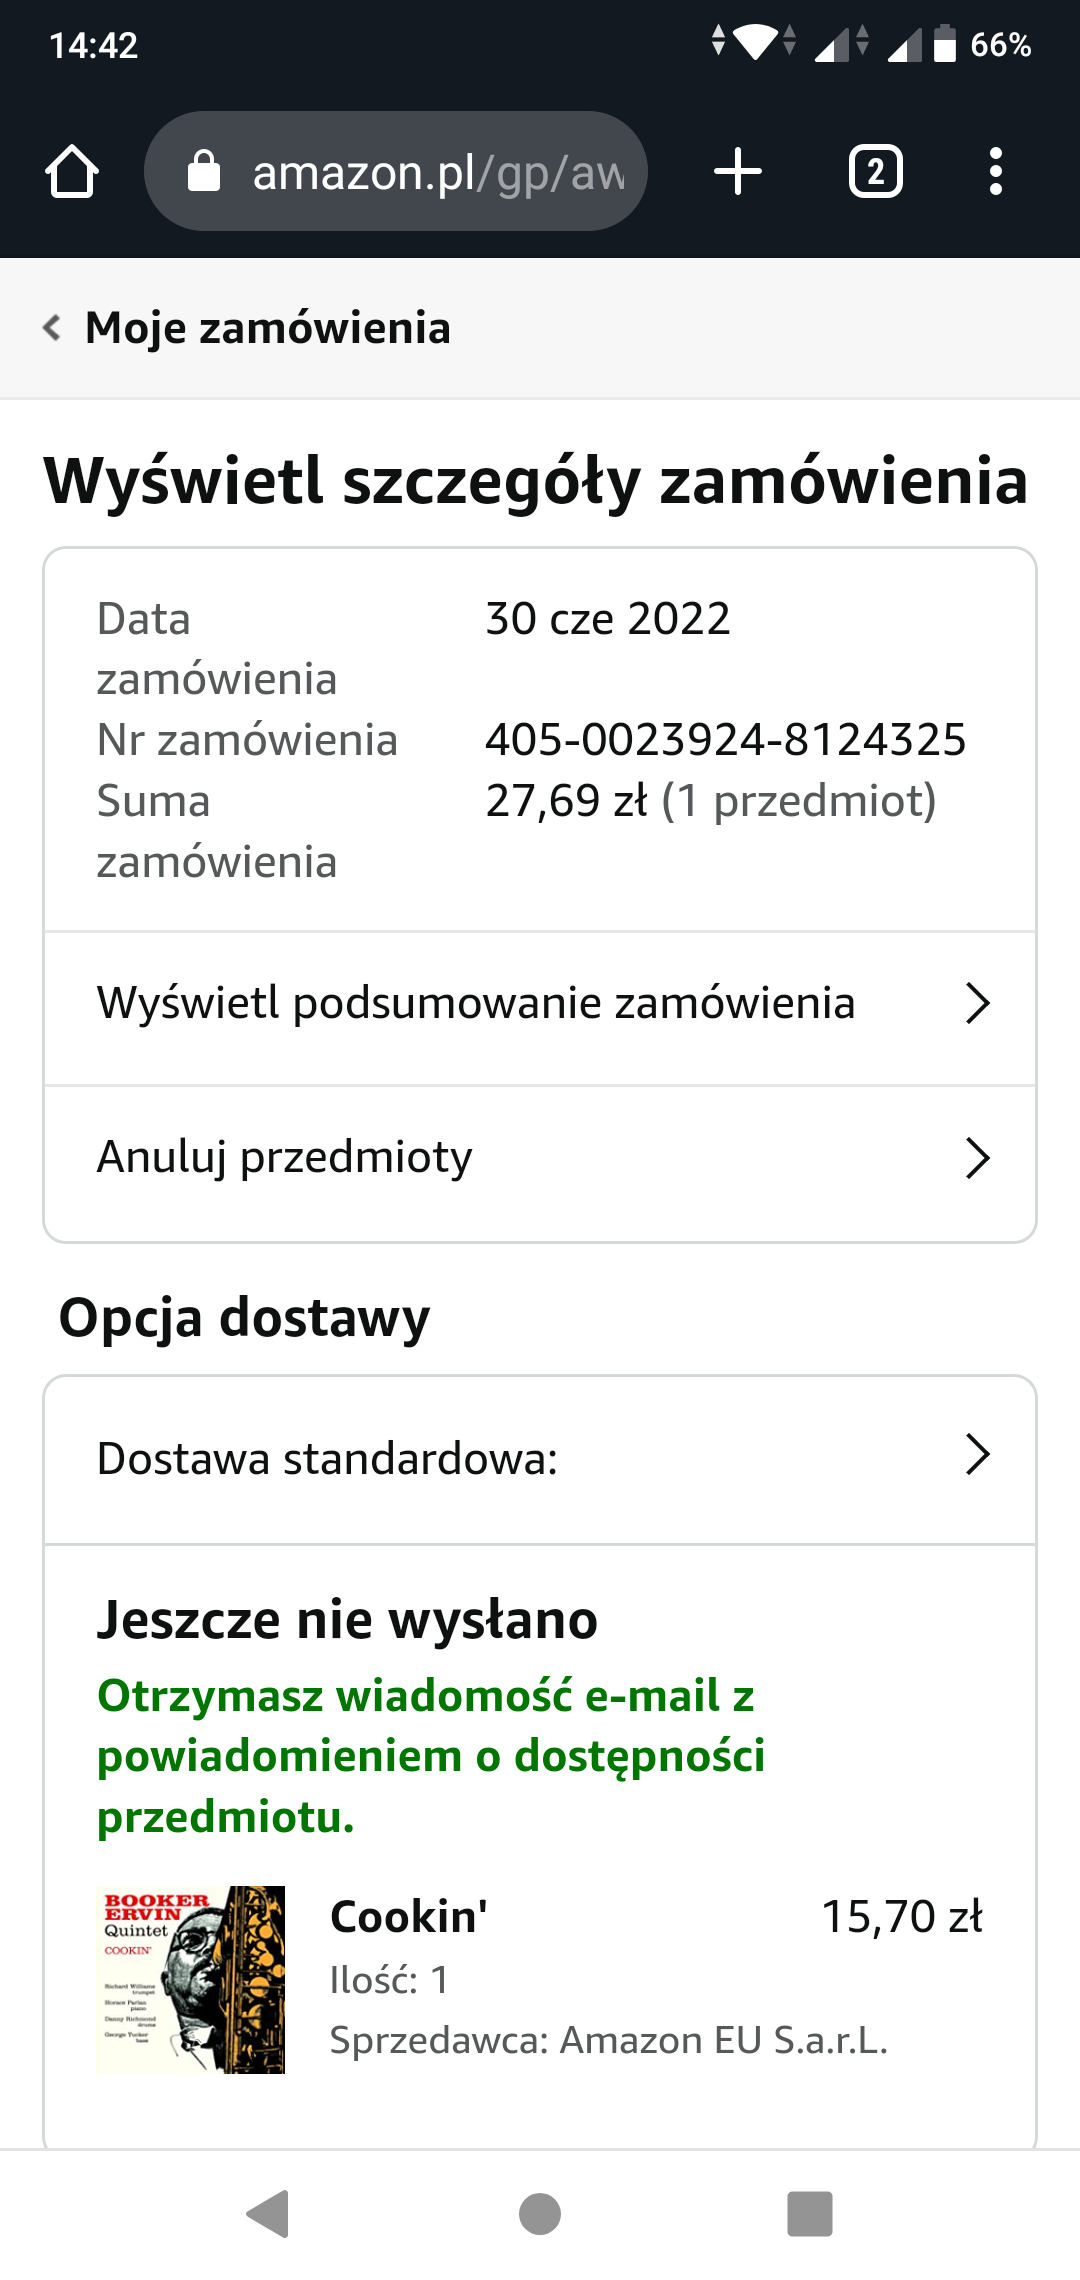1080x2280 pixels.
Task: Tap the Booker Ervin album cover thumbnail
Action: (x=190, y=1979)
